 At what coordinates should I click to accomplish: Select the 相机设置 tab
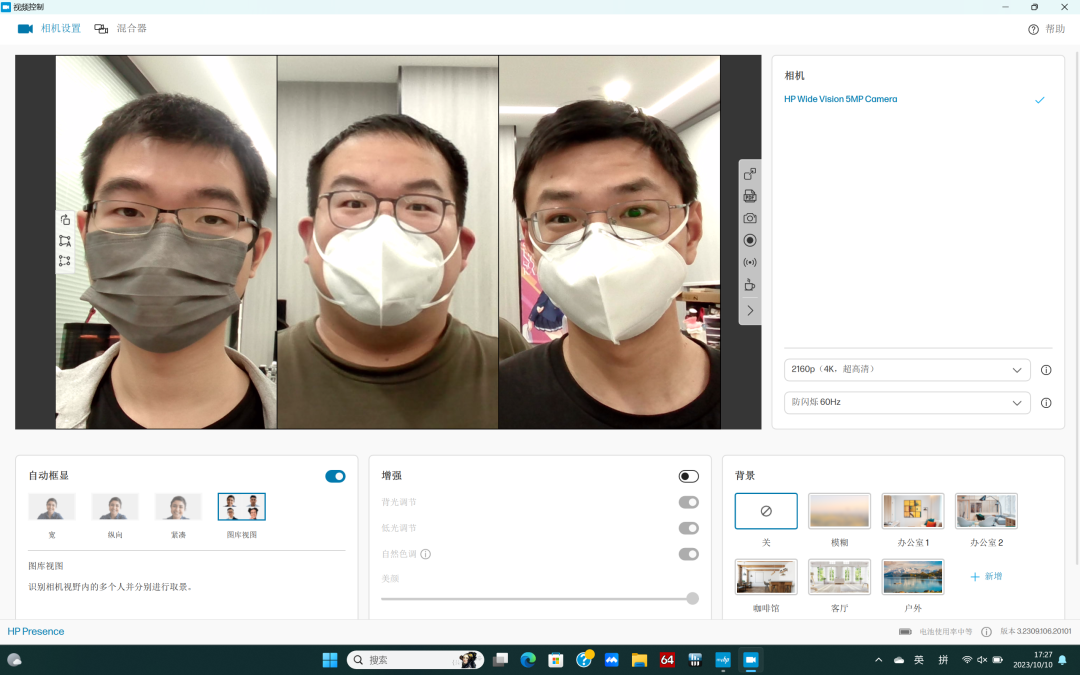[x=50, y=29]
